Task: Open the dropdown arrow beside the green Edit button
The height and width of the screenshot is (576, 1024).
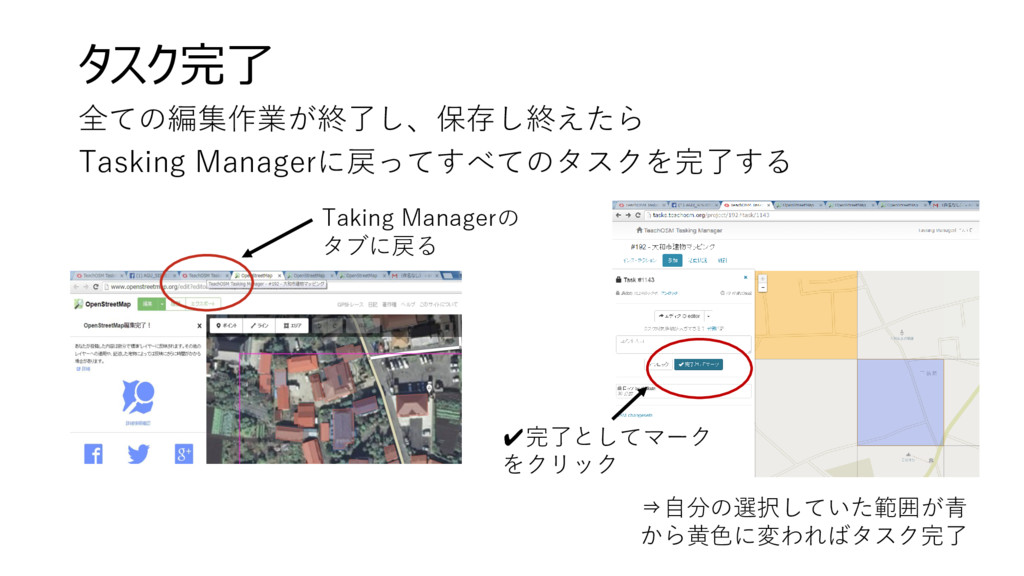Action: [x=162, y=304]
